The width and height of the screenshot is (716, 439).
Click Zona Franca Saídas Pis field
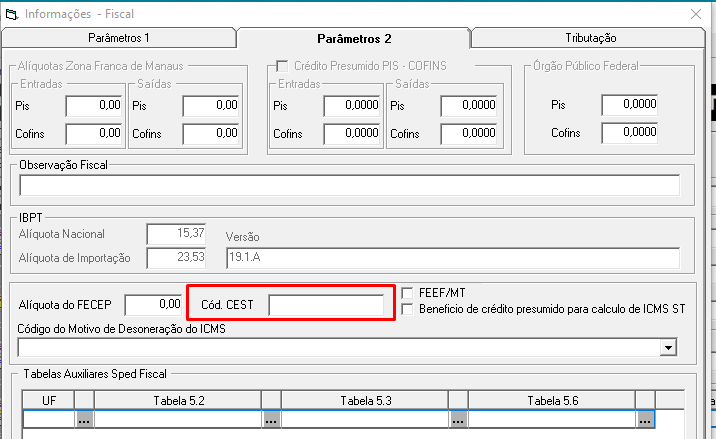[x=211, y=106]
